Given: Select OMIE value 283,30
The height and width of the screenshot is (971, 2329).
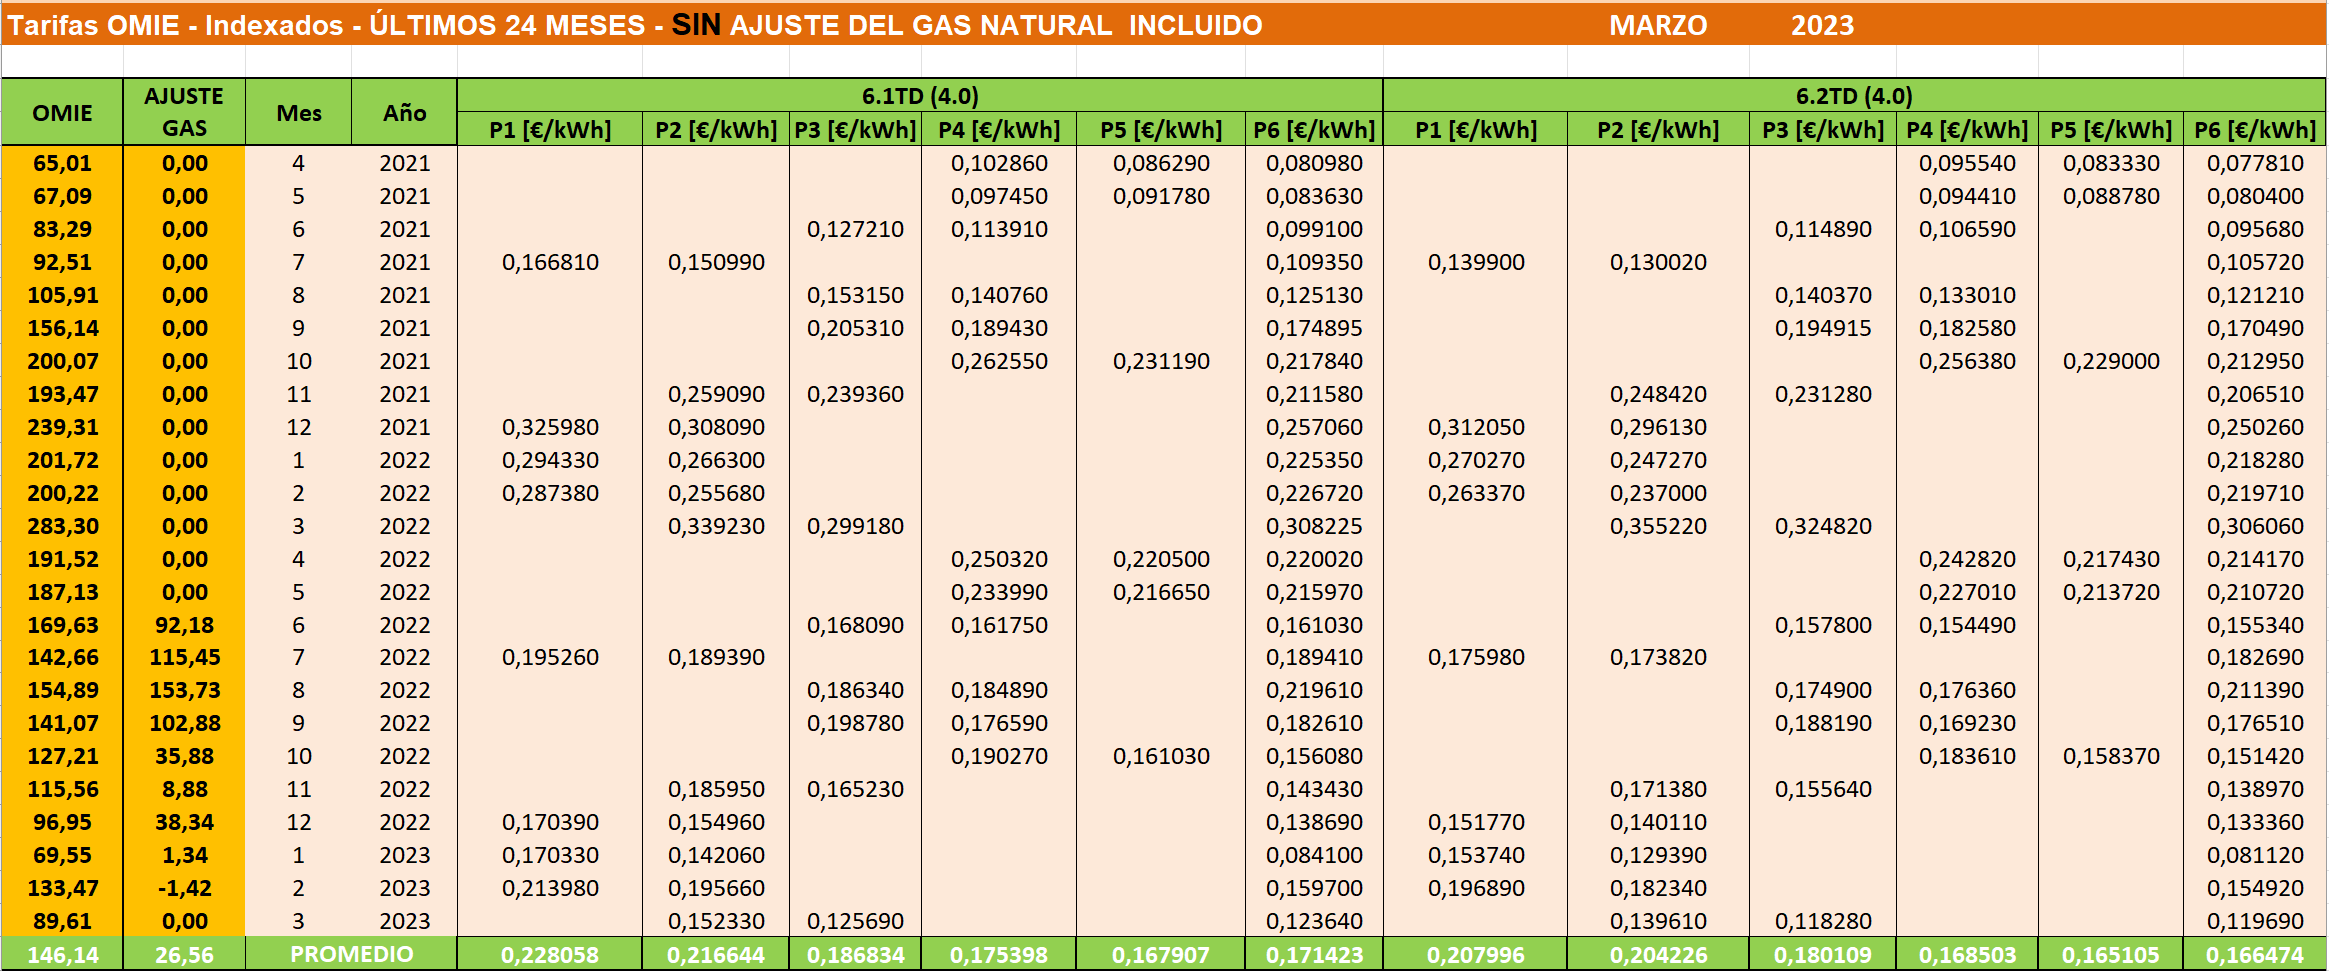Looking at the screenshot, I should click(x=62, y=526).
